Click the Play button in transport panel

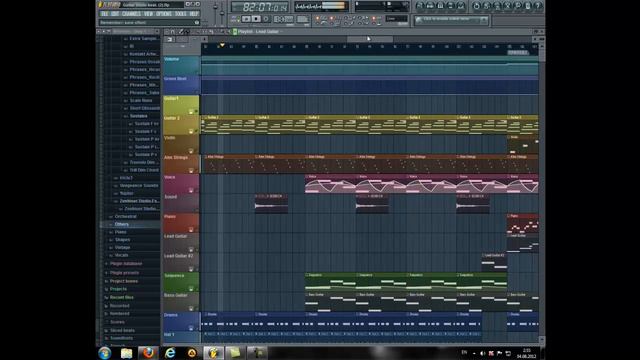click(246, 19)
